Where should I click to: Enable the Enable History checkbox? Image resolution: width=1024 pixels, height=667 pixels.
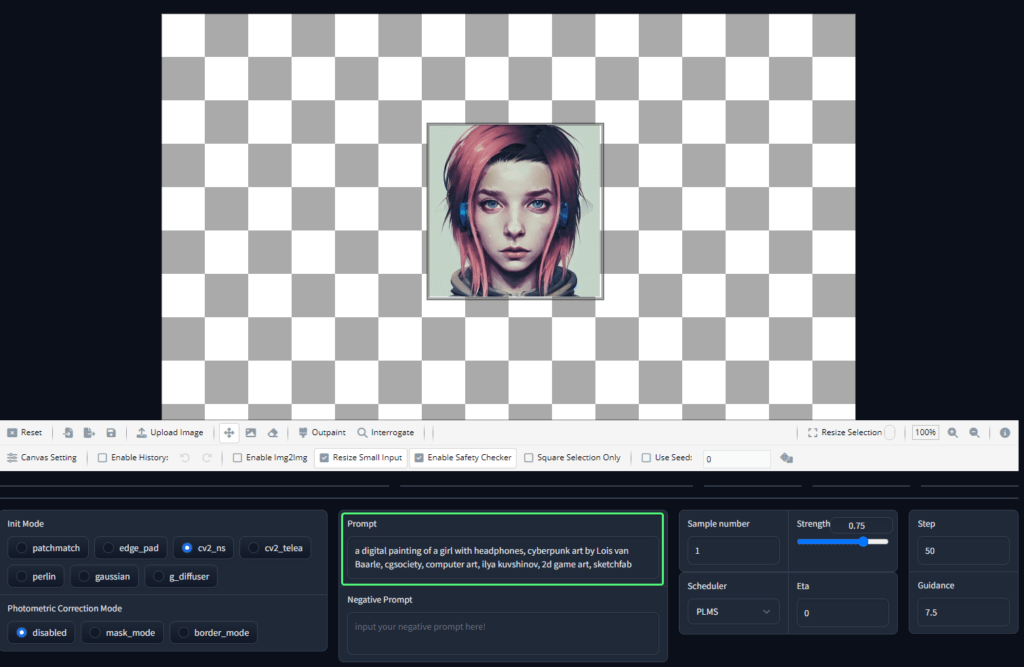tap(102, 457)
